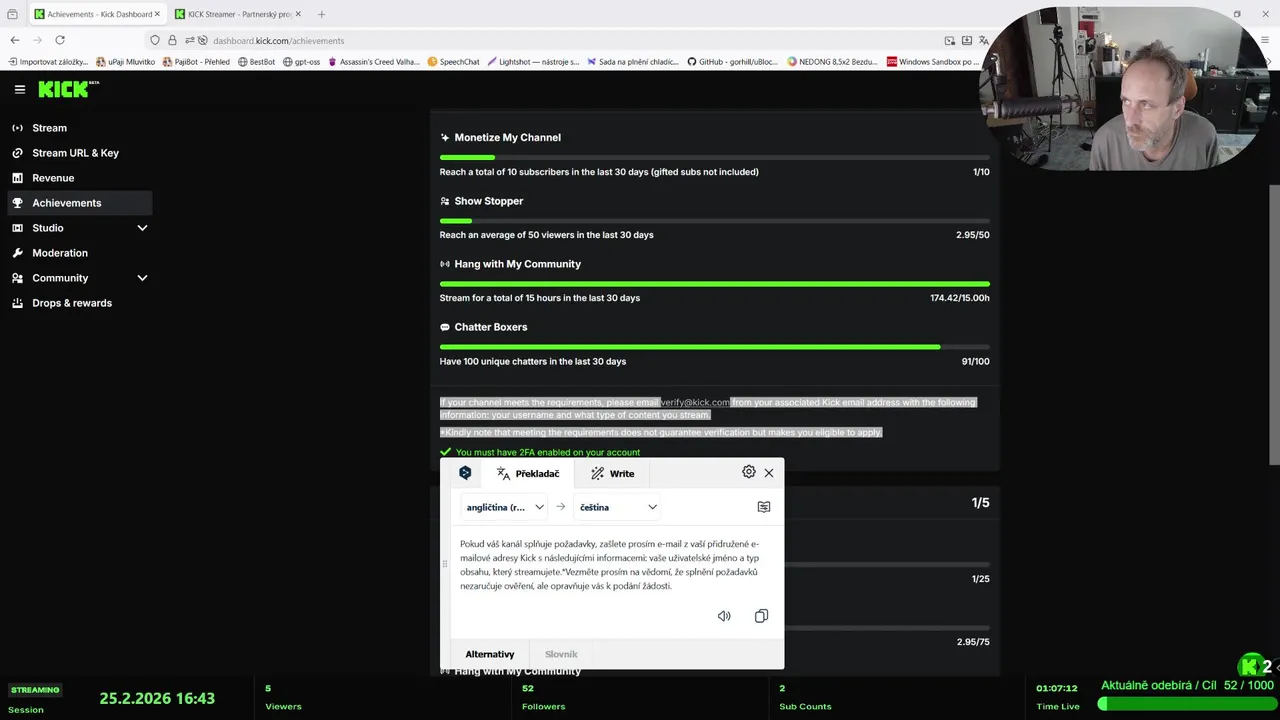This screenshot has height=720, width=1280.
Task: Open the GitHub gorhill/uBlock bookmark
Action: pos(732,62)
